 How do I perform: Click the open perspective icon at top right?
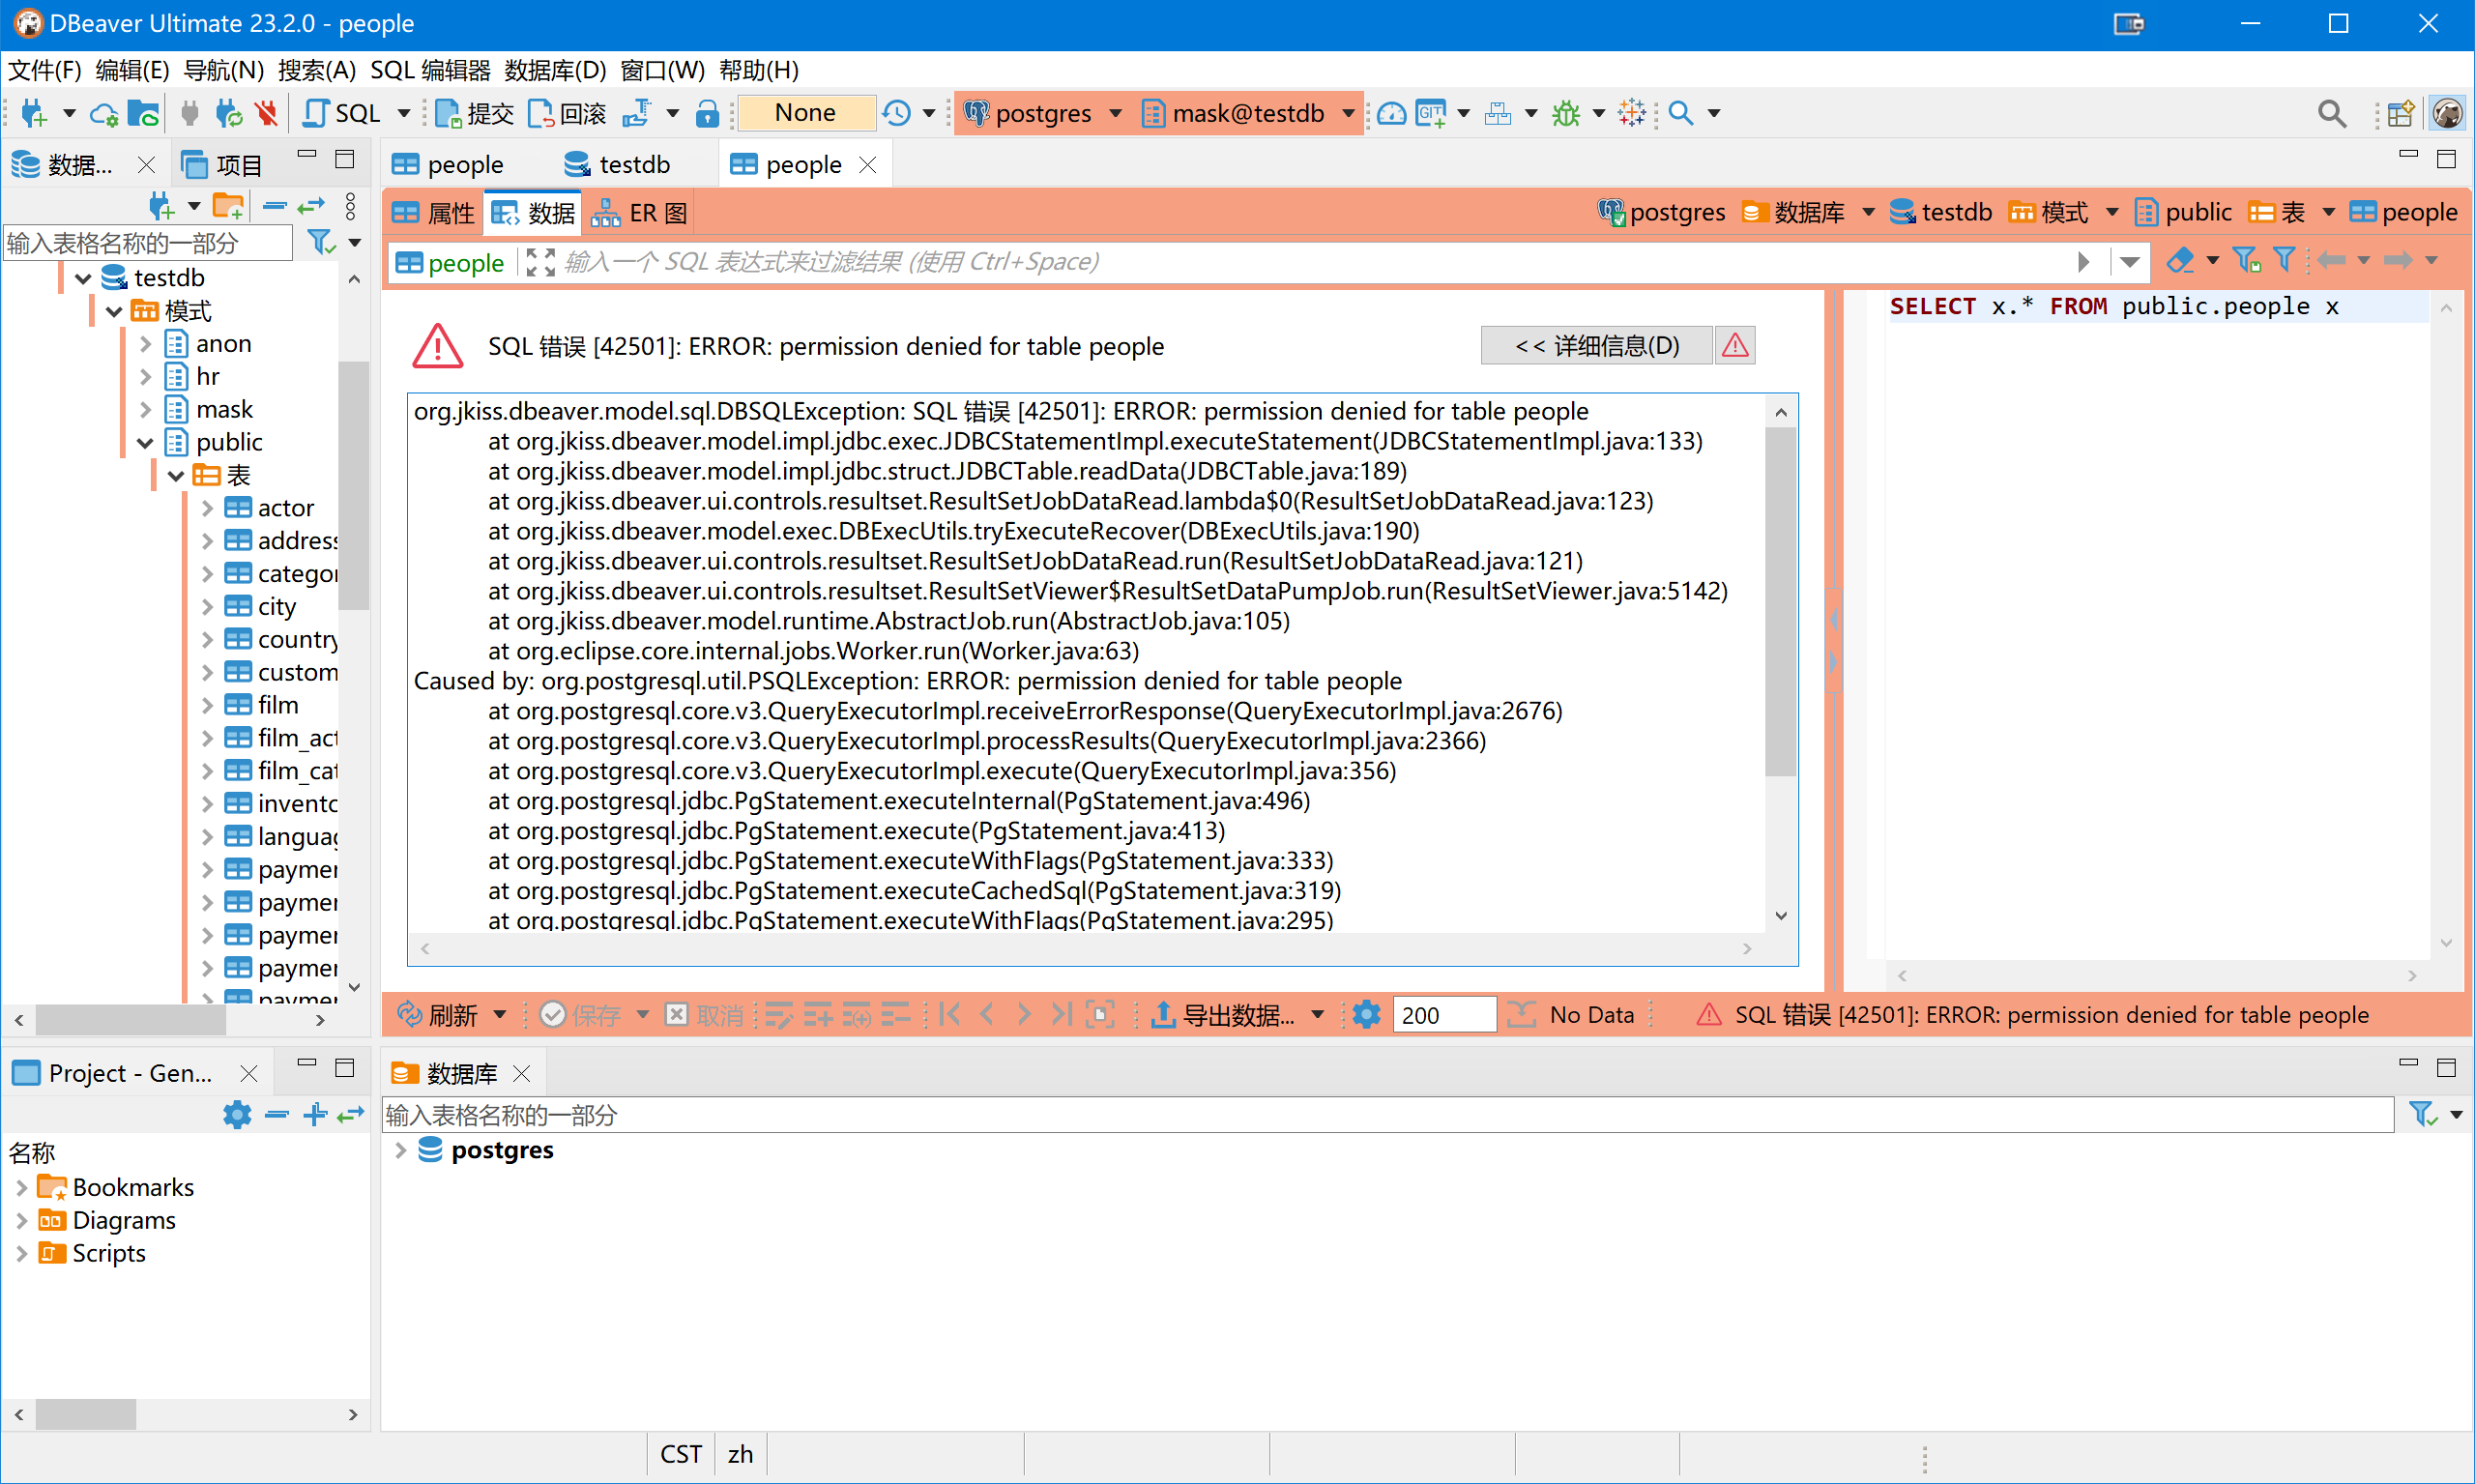point(2401,114)
